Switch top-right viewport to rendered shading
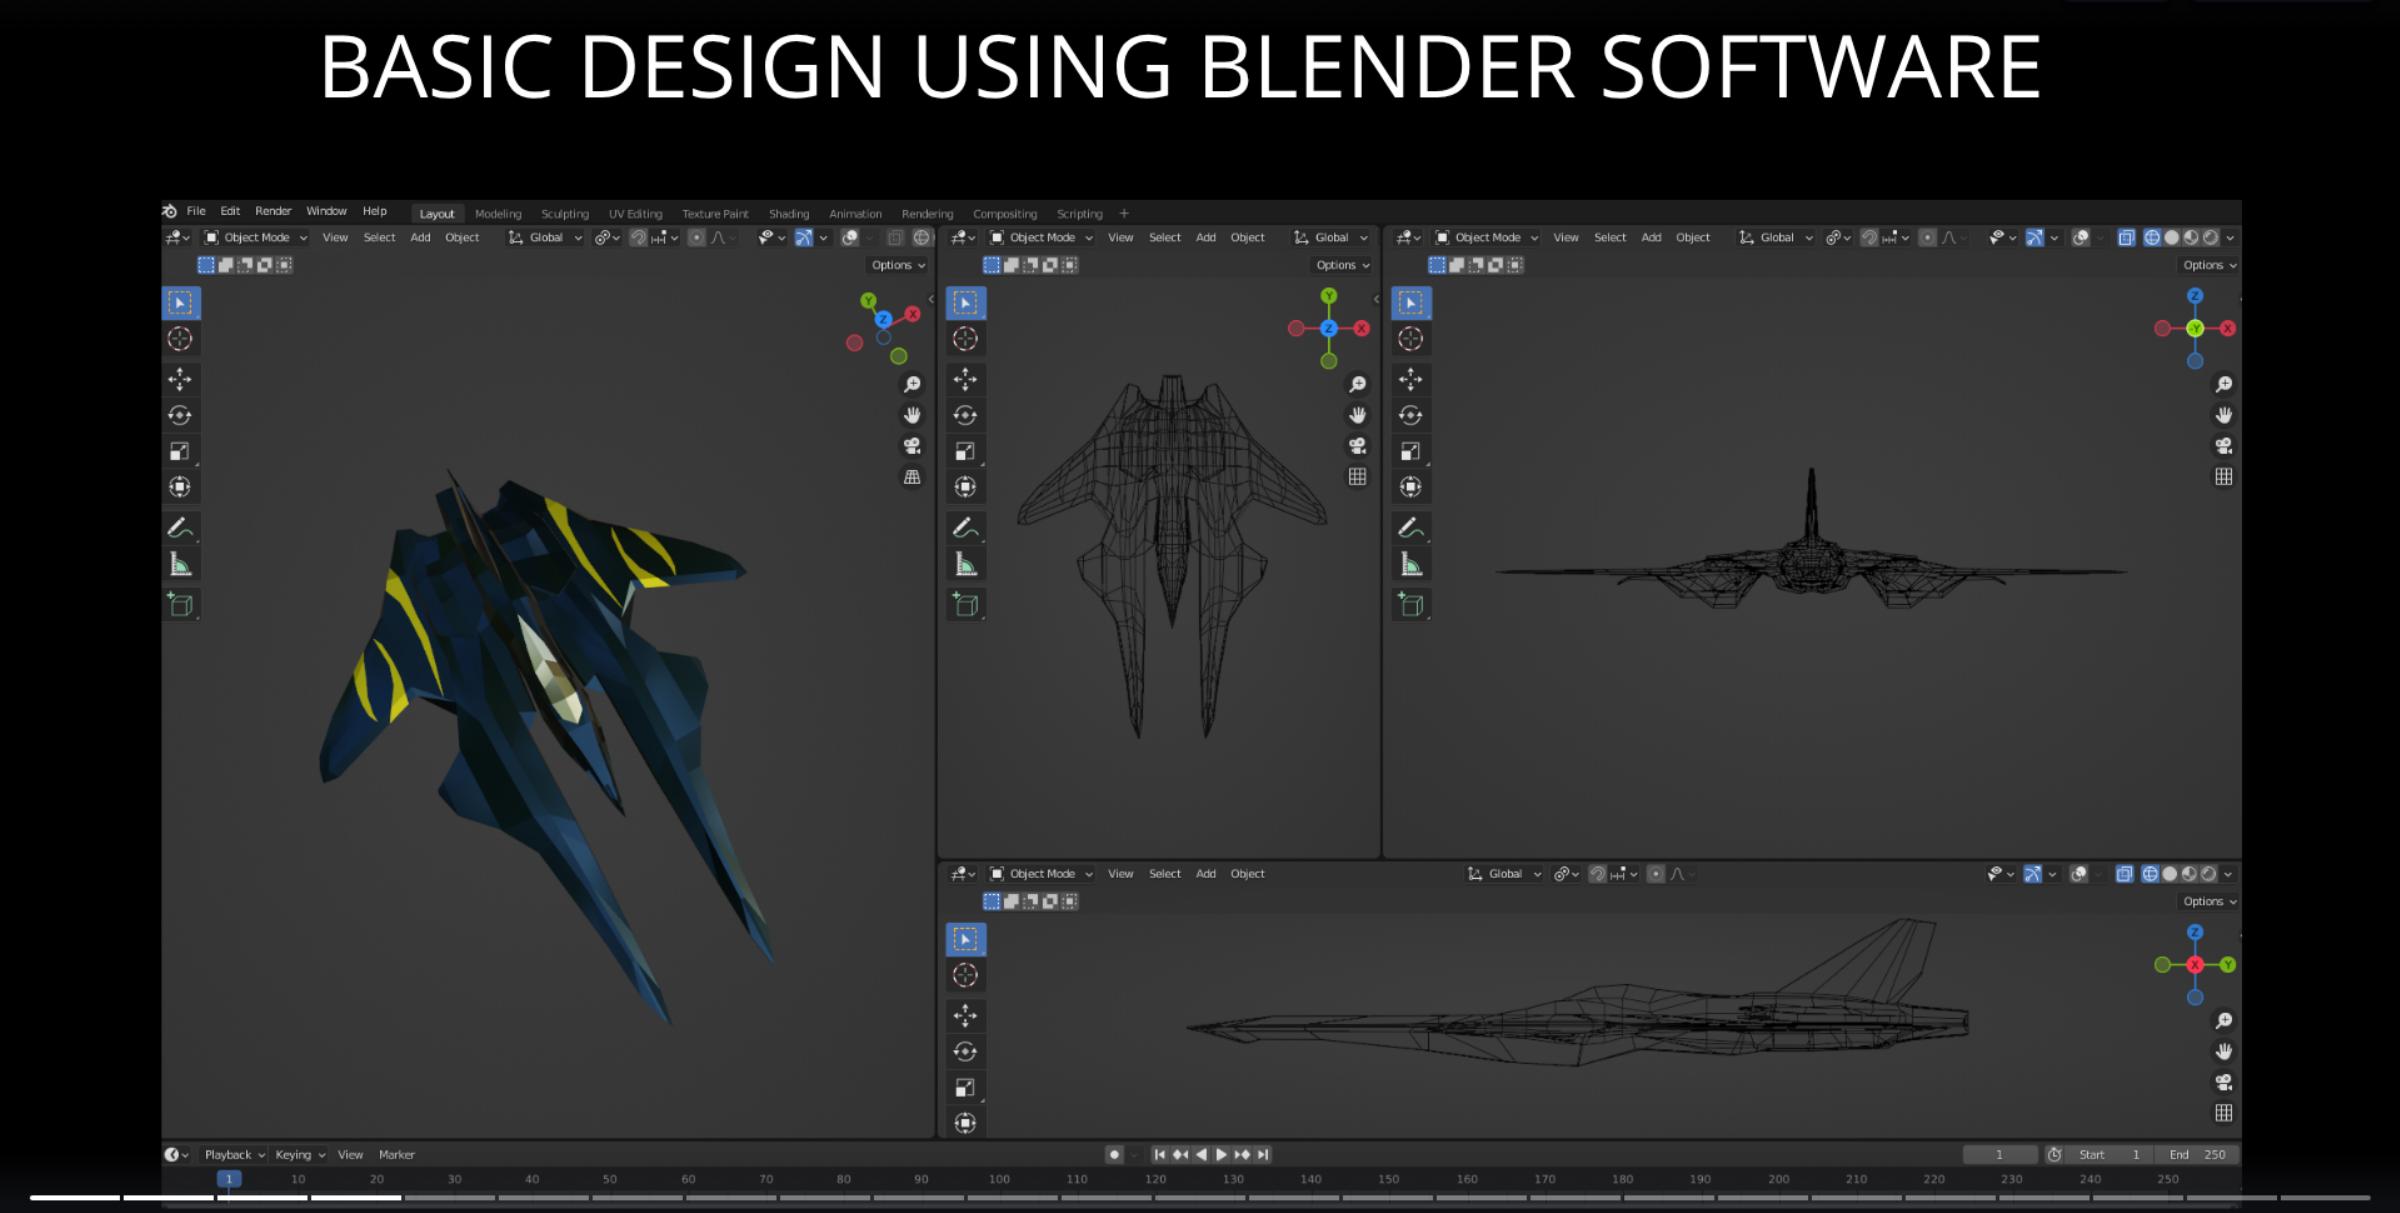 point(2211,237)
